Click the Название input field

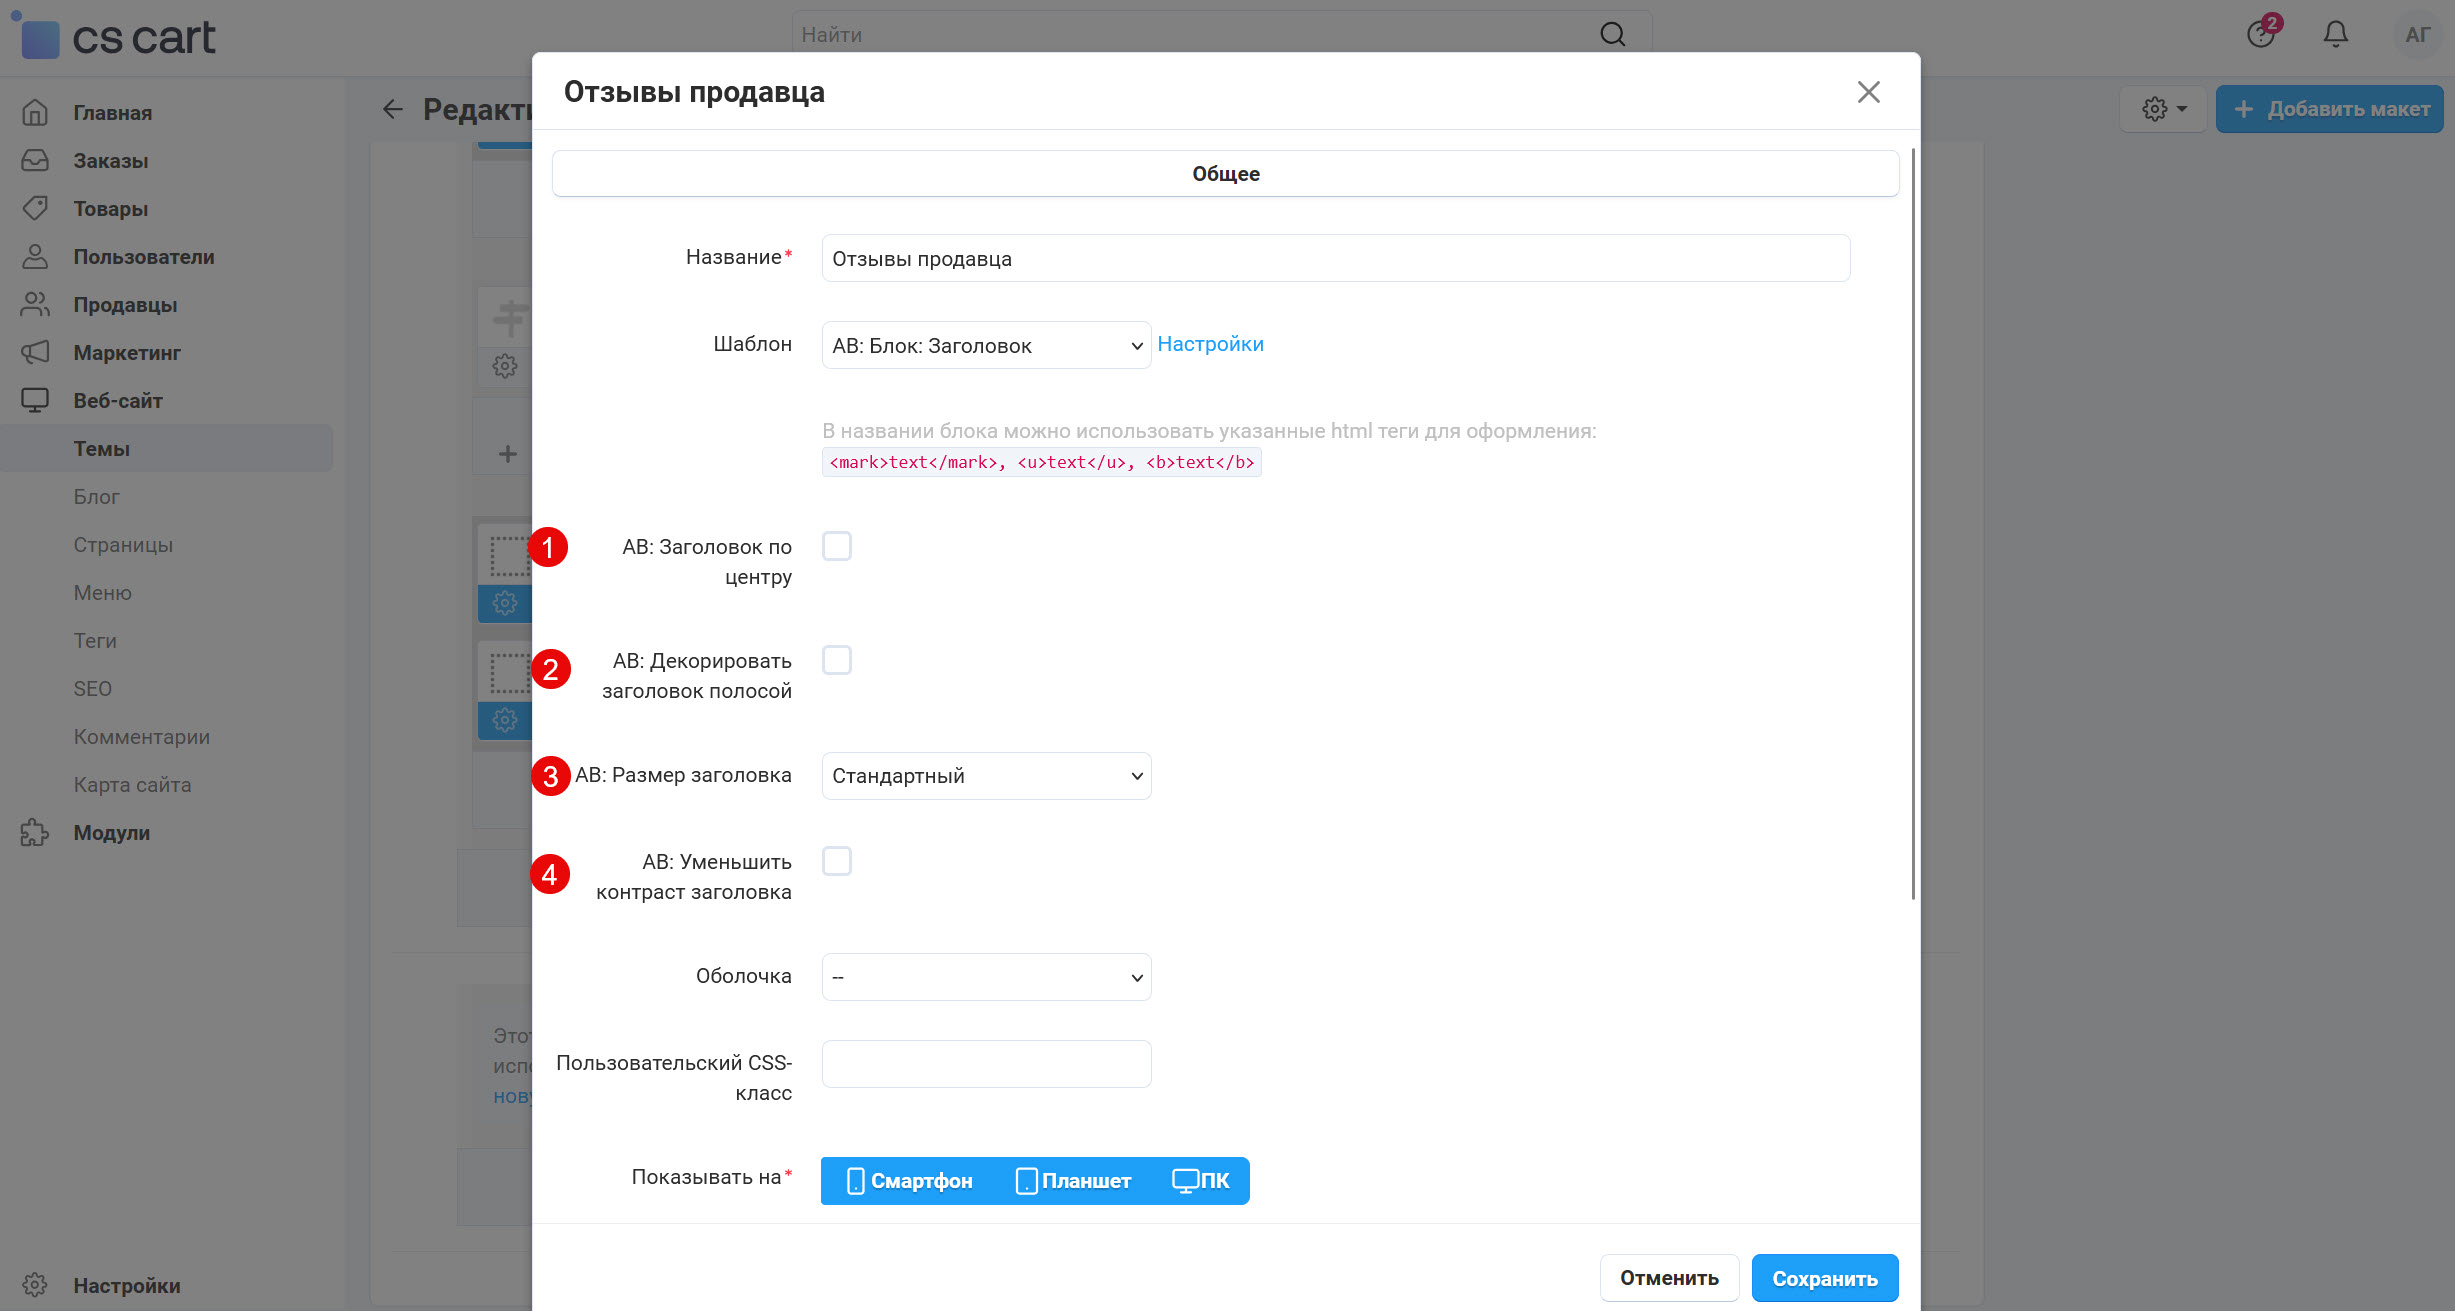coord(1334,257)
